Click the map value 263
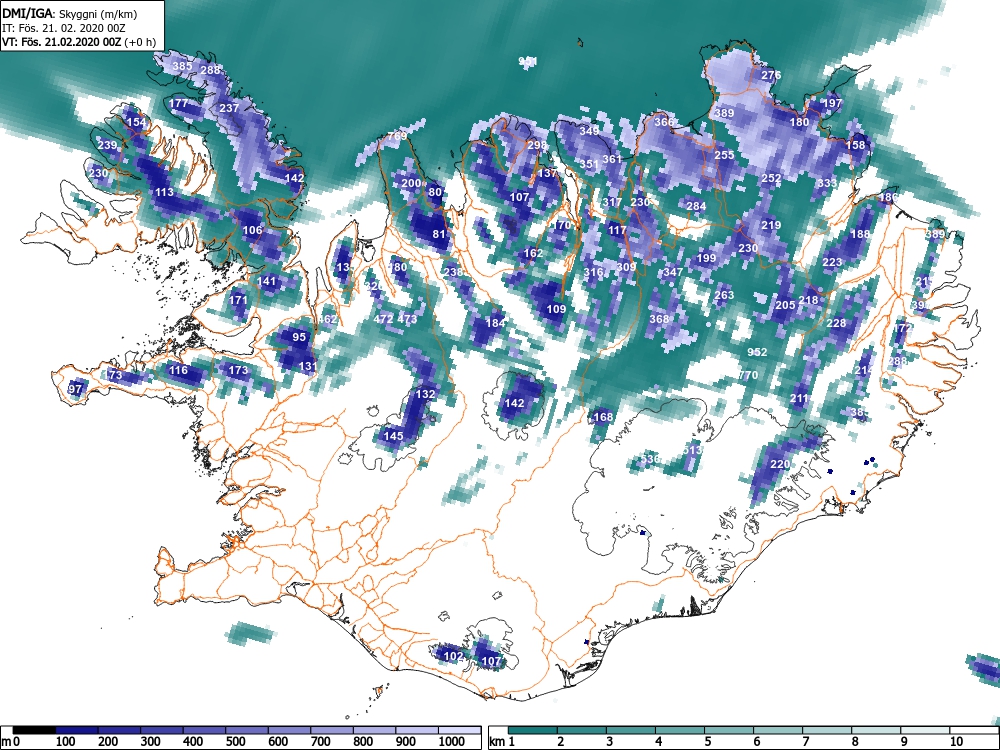This screenshot has height=750, width=1000. (x=724, y=295)
